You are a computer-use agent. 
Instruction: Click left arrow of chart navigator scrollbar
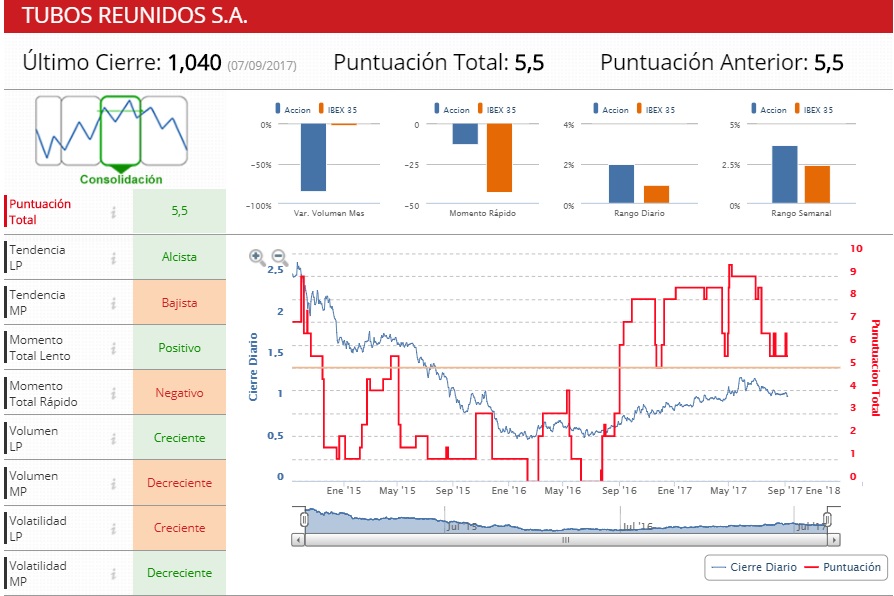pos(298,540)
